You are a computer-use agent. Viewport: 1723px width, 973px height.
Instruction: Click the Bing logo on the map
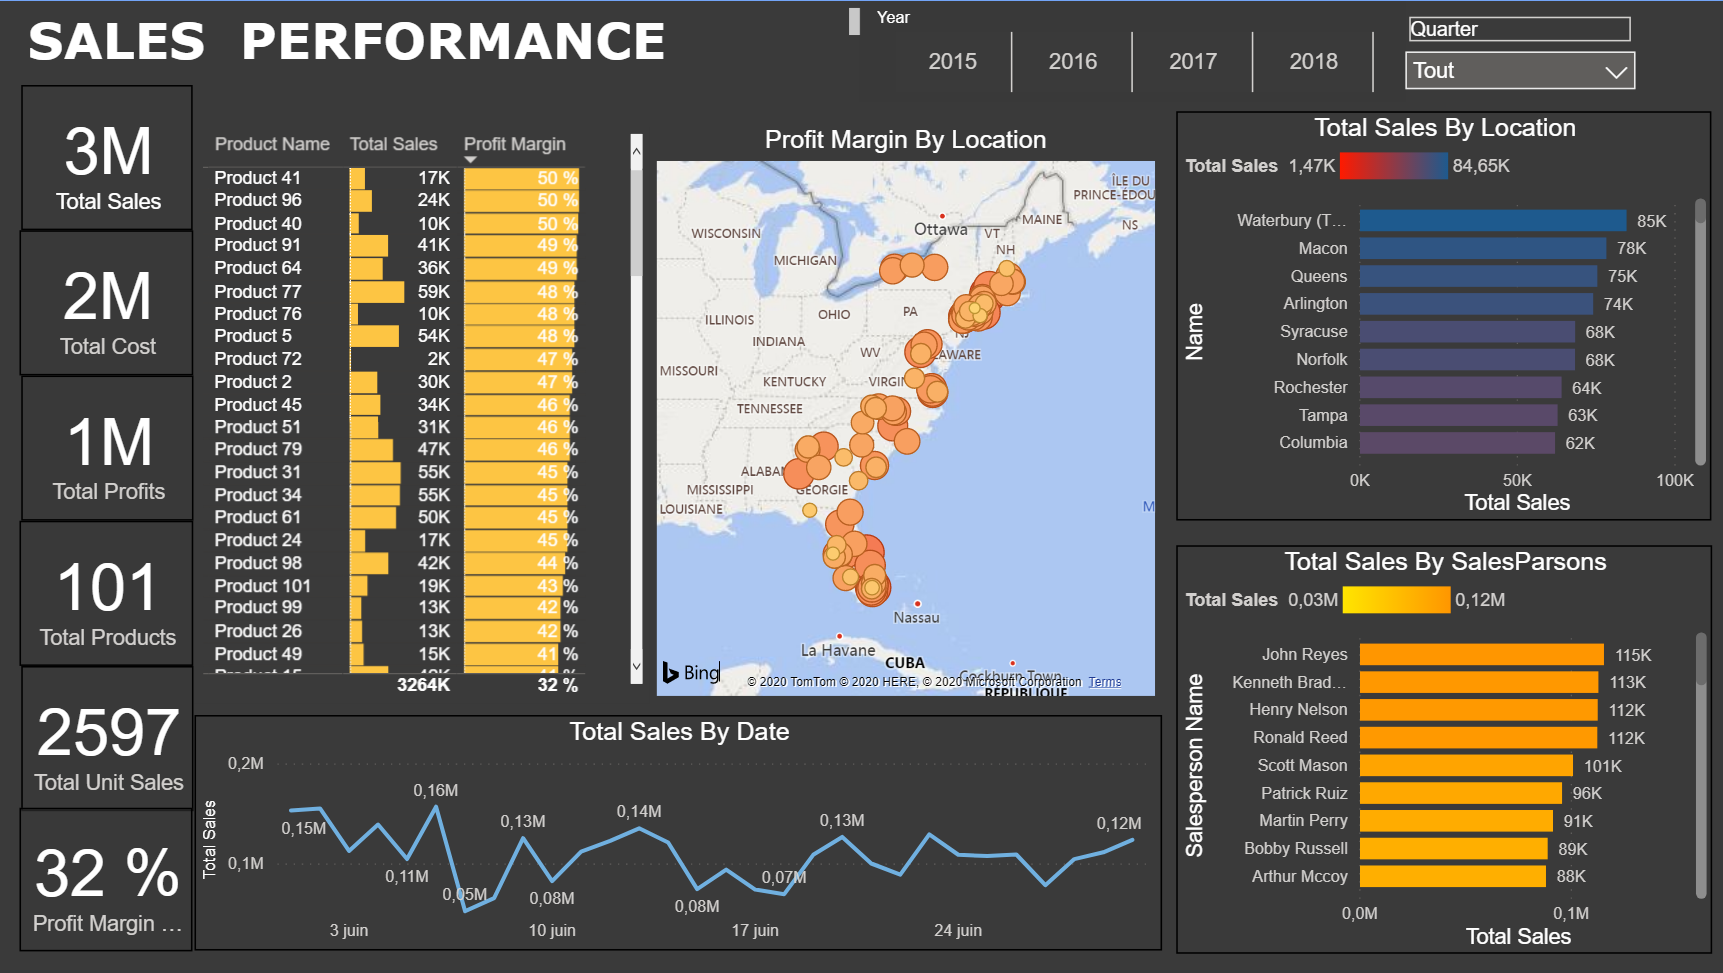coord(691,673)
